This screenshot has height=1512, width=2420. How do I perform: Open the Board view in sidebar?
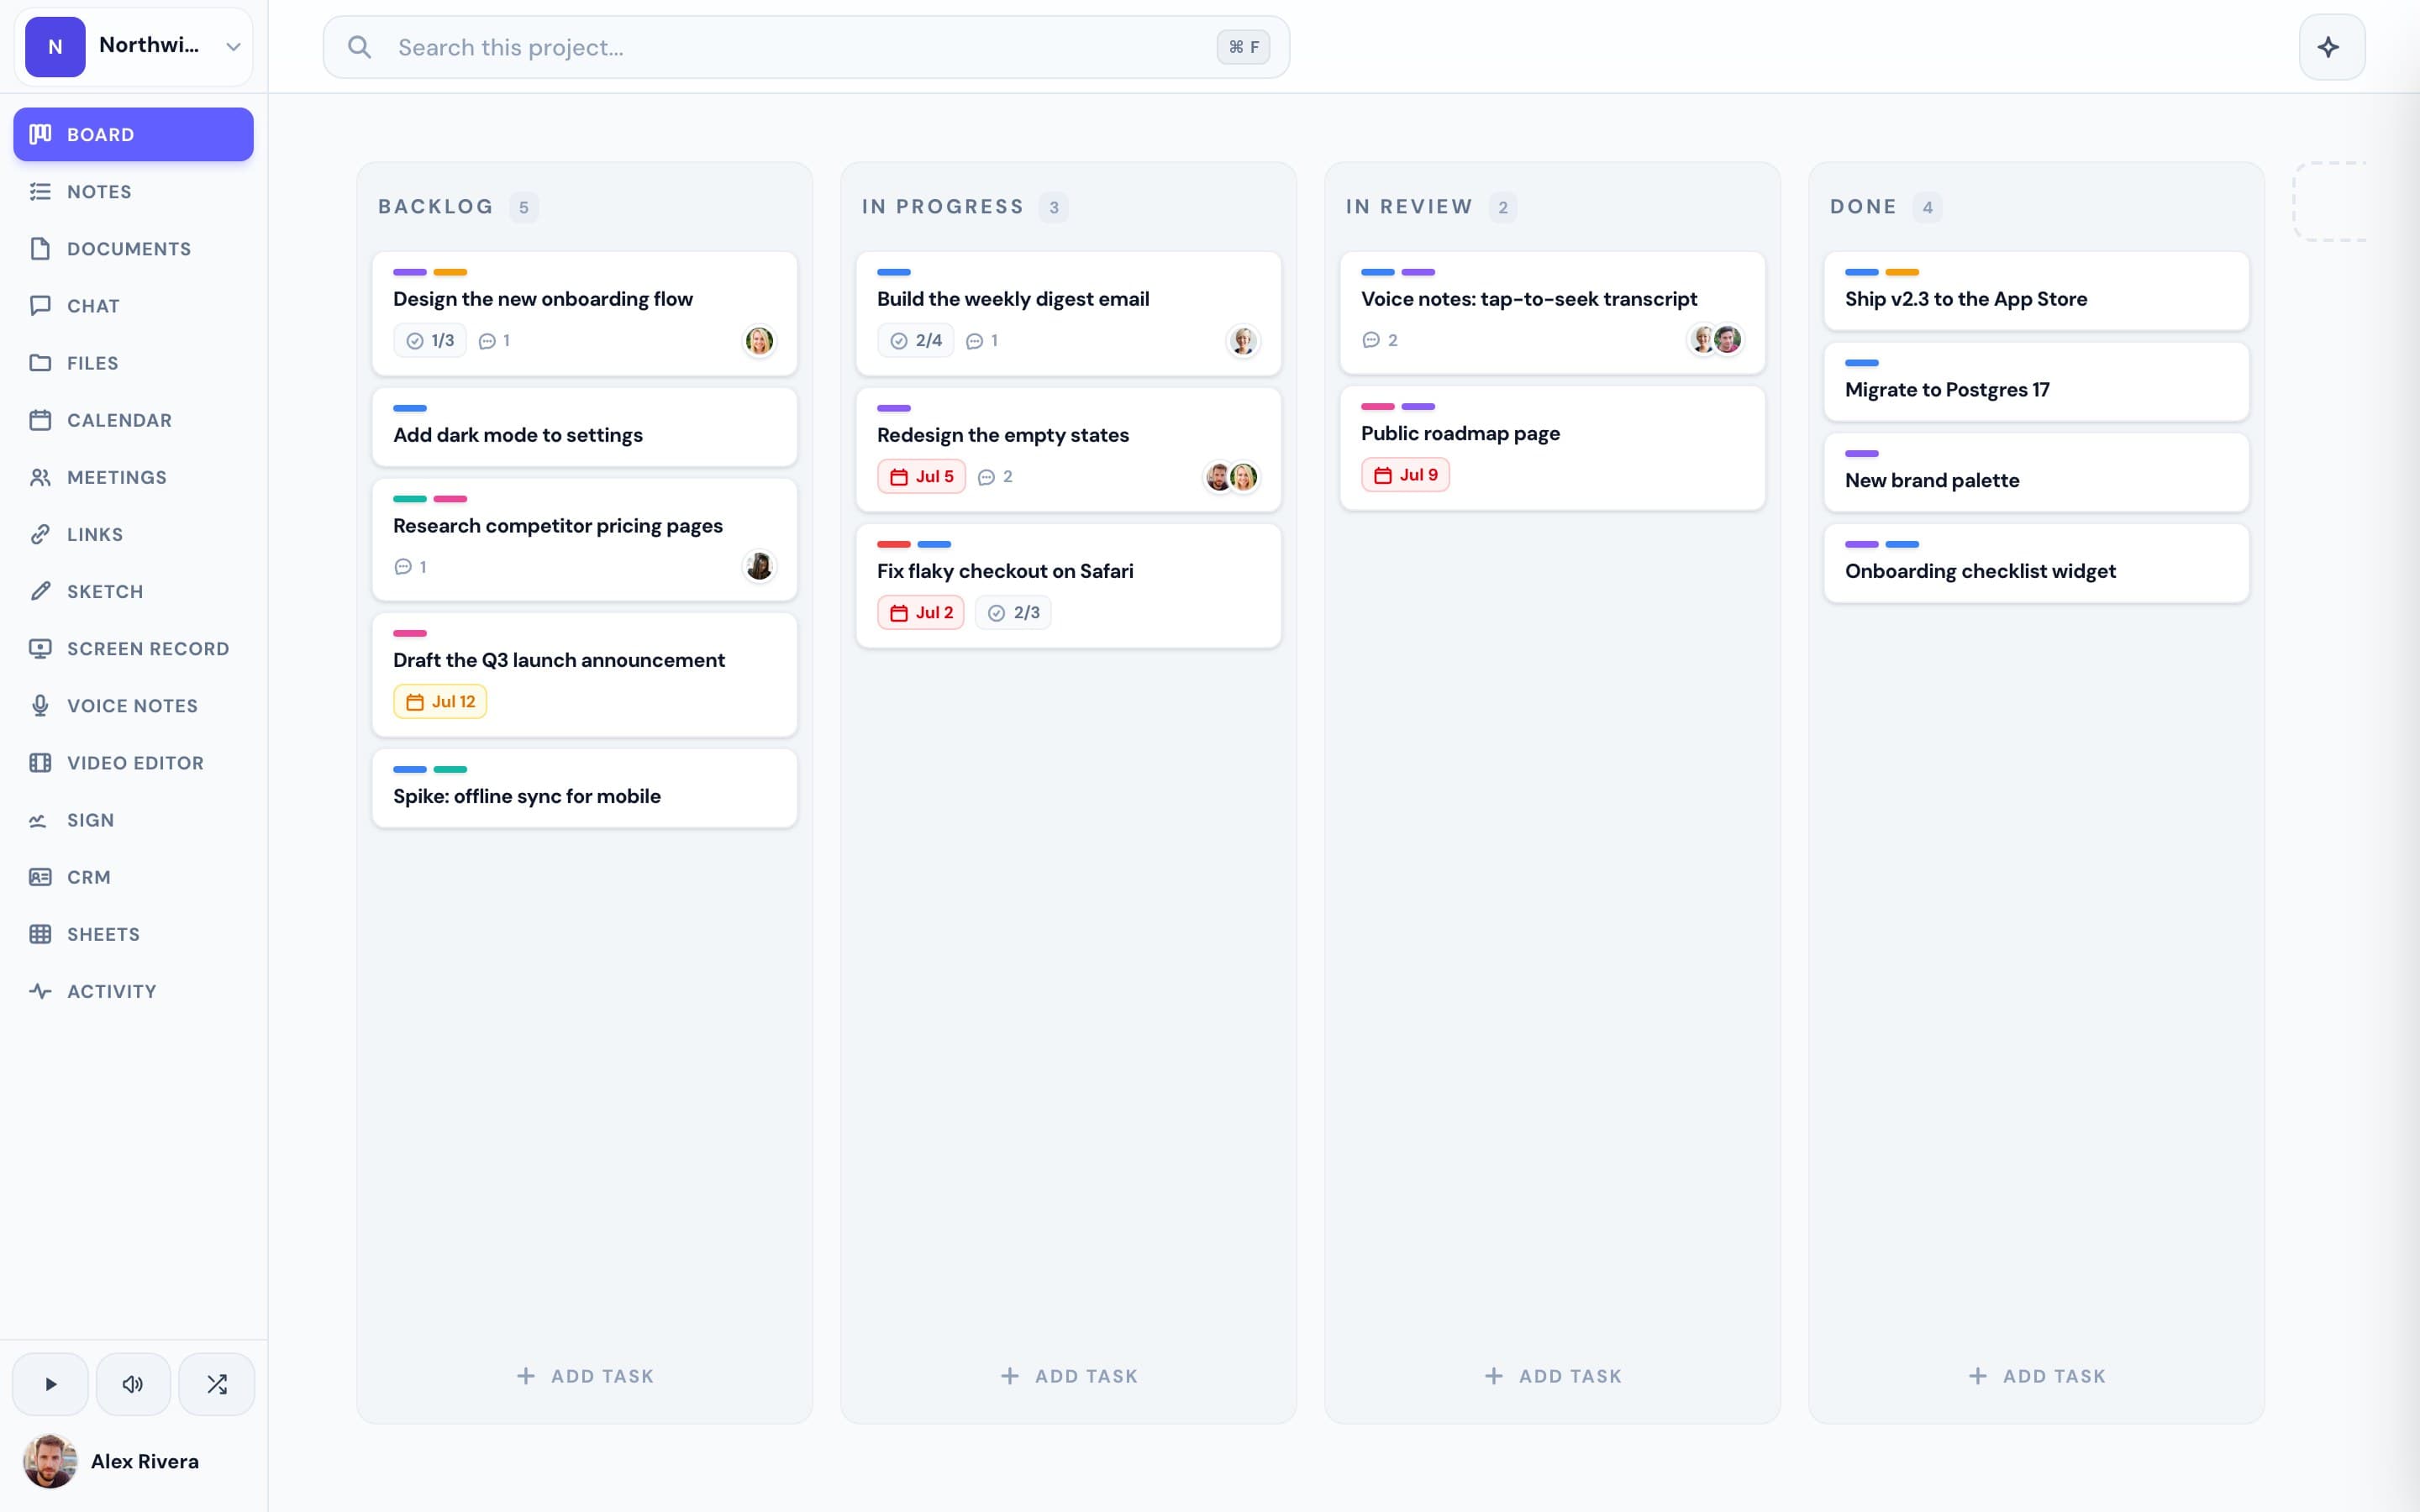[133, 134]
